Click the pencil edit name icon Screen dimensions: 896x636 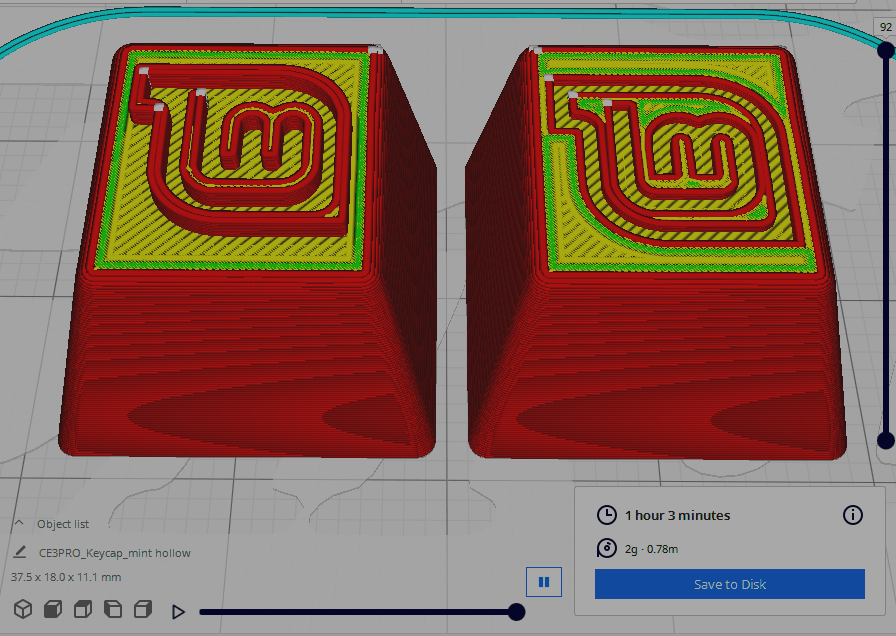click(x=19, y=552)
